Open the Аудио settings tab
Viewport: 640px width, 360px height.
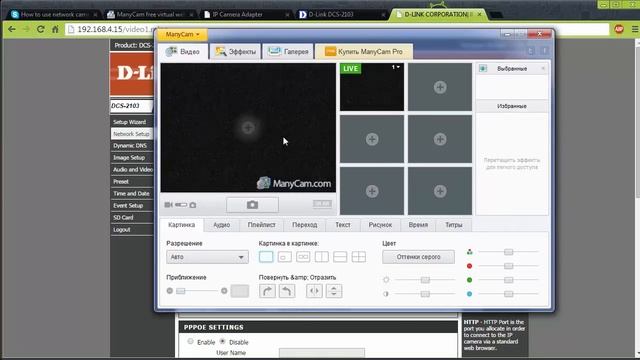point(222,225)
